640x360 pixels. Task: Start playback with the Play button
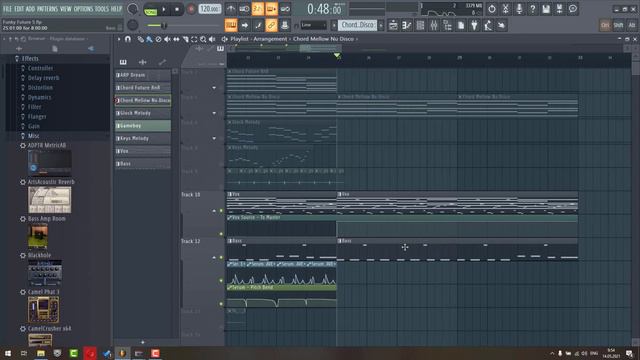164,9
